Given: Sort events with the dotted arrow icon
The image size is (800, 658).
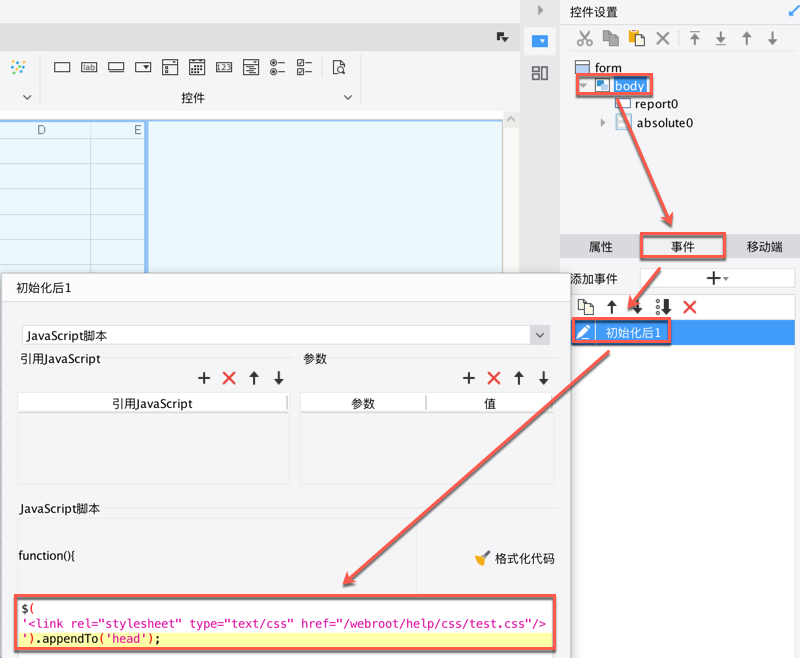Looking at the screenshot, I should click(x=663, y=307).
